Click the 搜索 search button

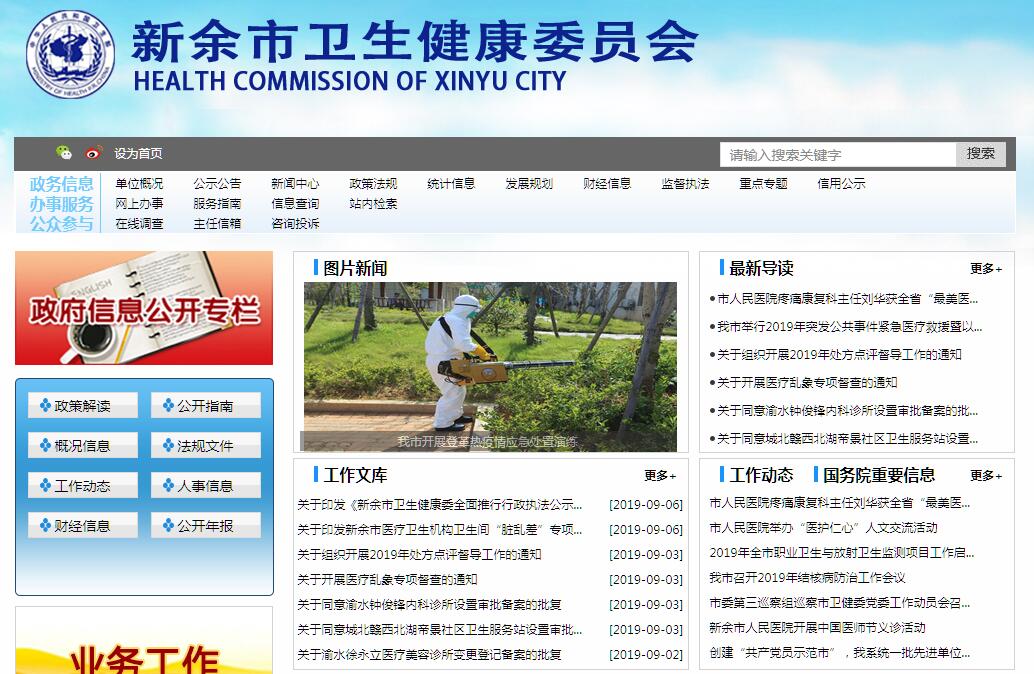981,154
